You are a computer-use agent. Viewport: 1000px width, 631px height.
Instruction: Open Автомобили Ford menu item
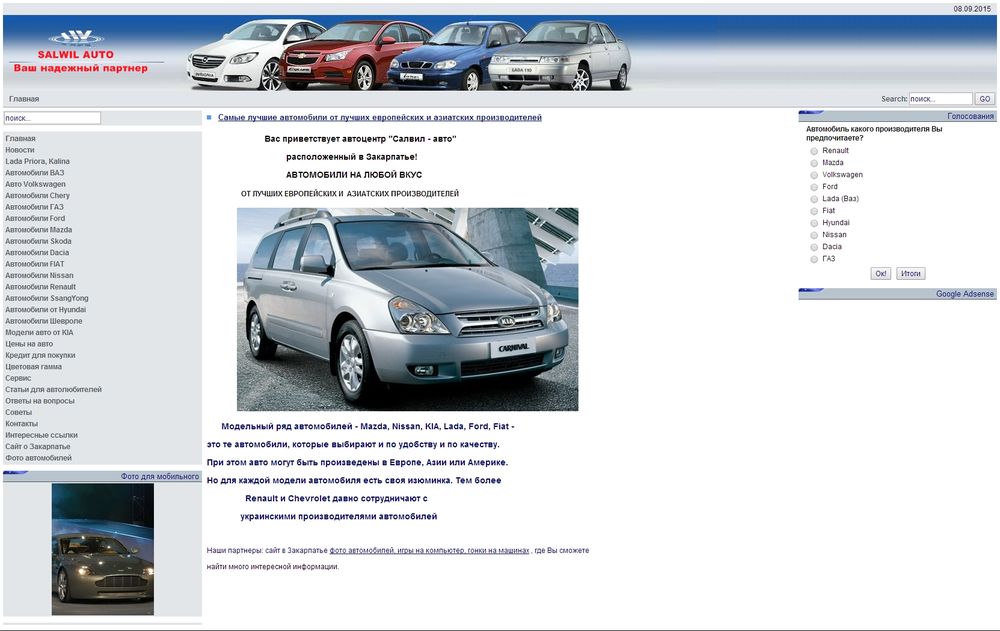(x=35, y=219)
